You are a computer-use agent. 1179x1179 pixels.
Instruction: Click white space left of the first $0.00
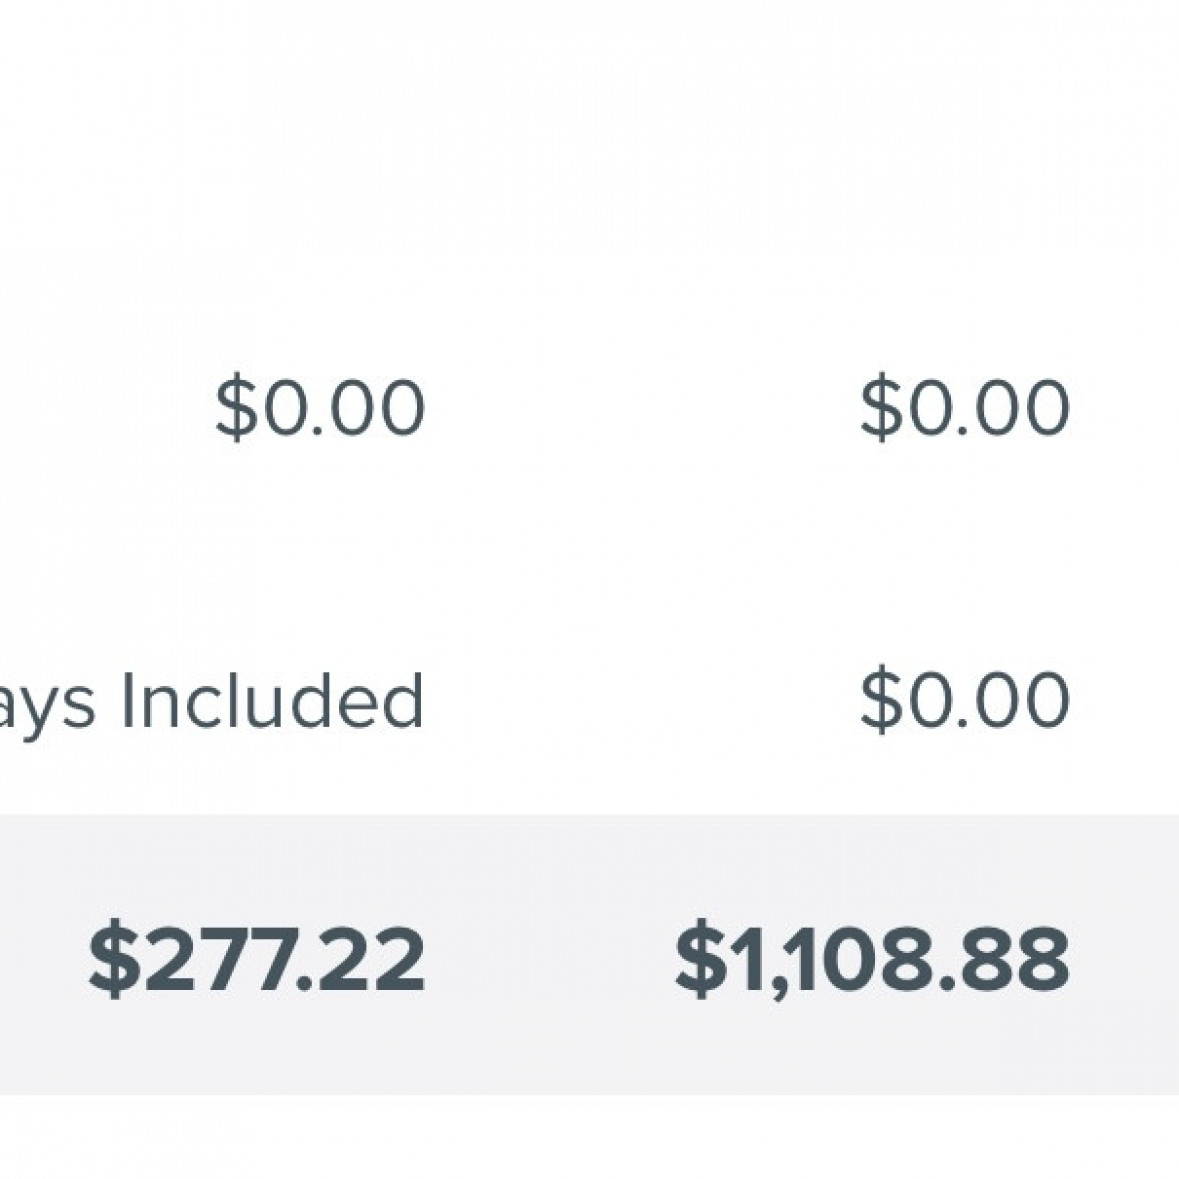click(100, 407)
